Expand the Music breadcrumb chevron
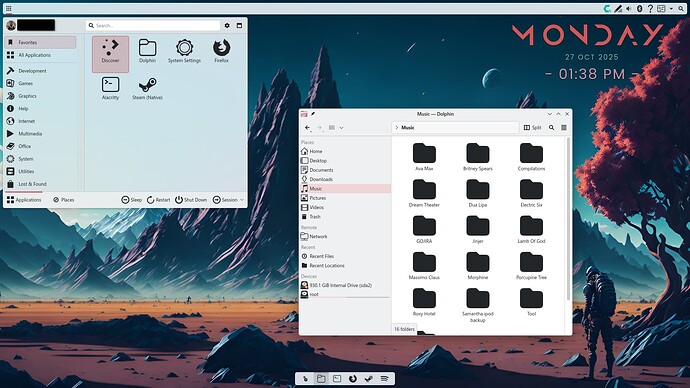This screenshot has height=388, width=690. [396, 128]
